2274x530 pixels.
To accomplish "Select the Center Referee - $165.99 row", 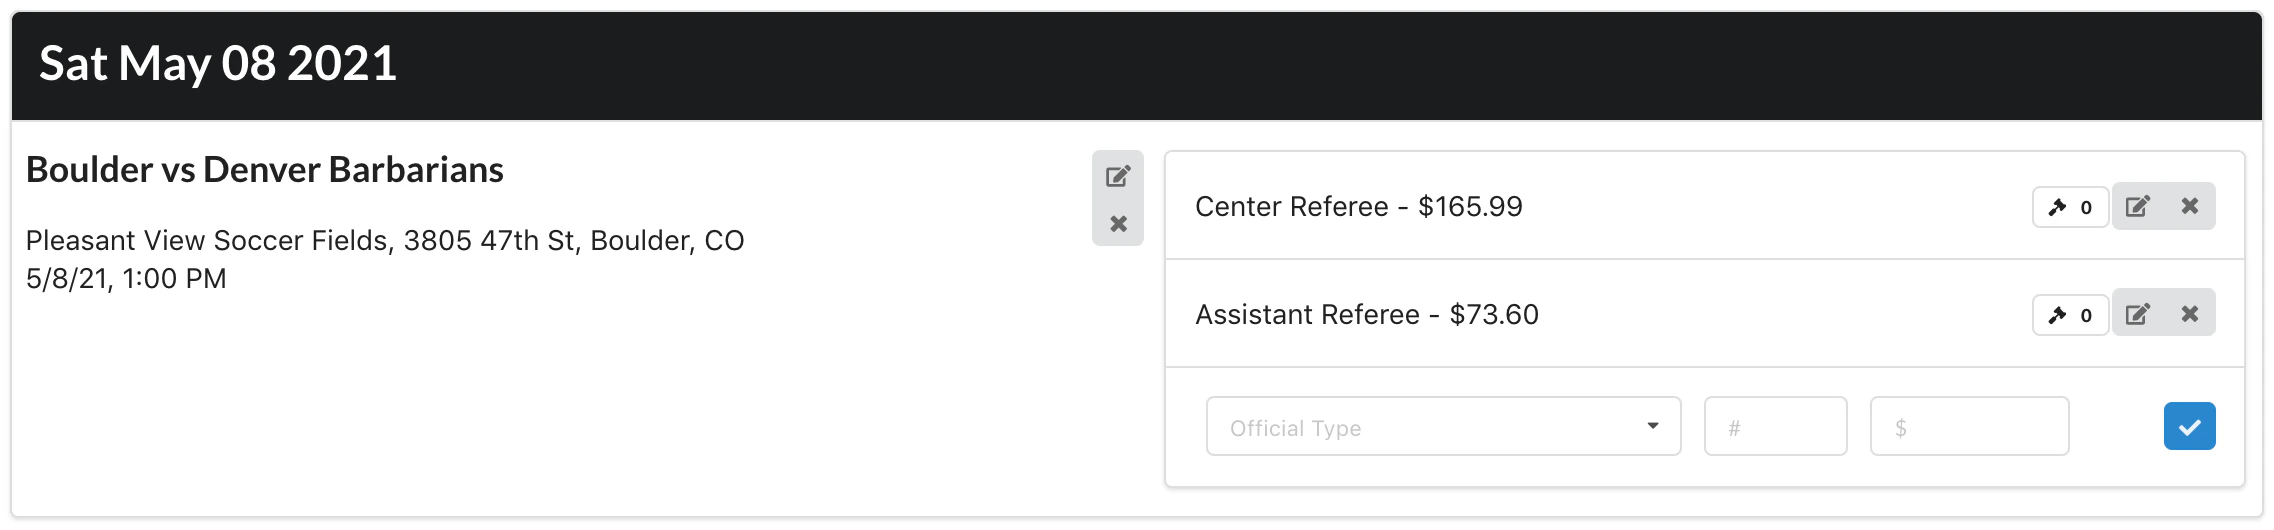I will click(1705, 206).
